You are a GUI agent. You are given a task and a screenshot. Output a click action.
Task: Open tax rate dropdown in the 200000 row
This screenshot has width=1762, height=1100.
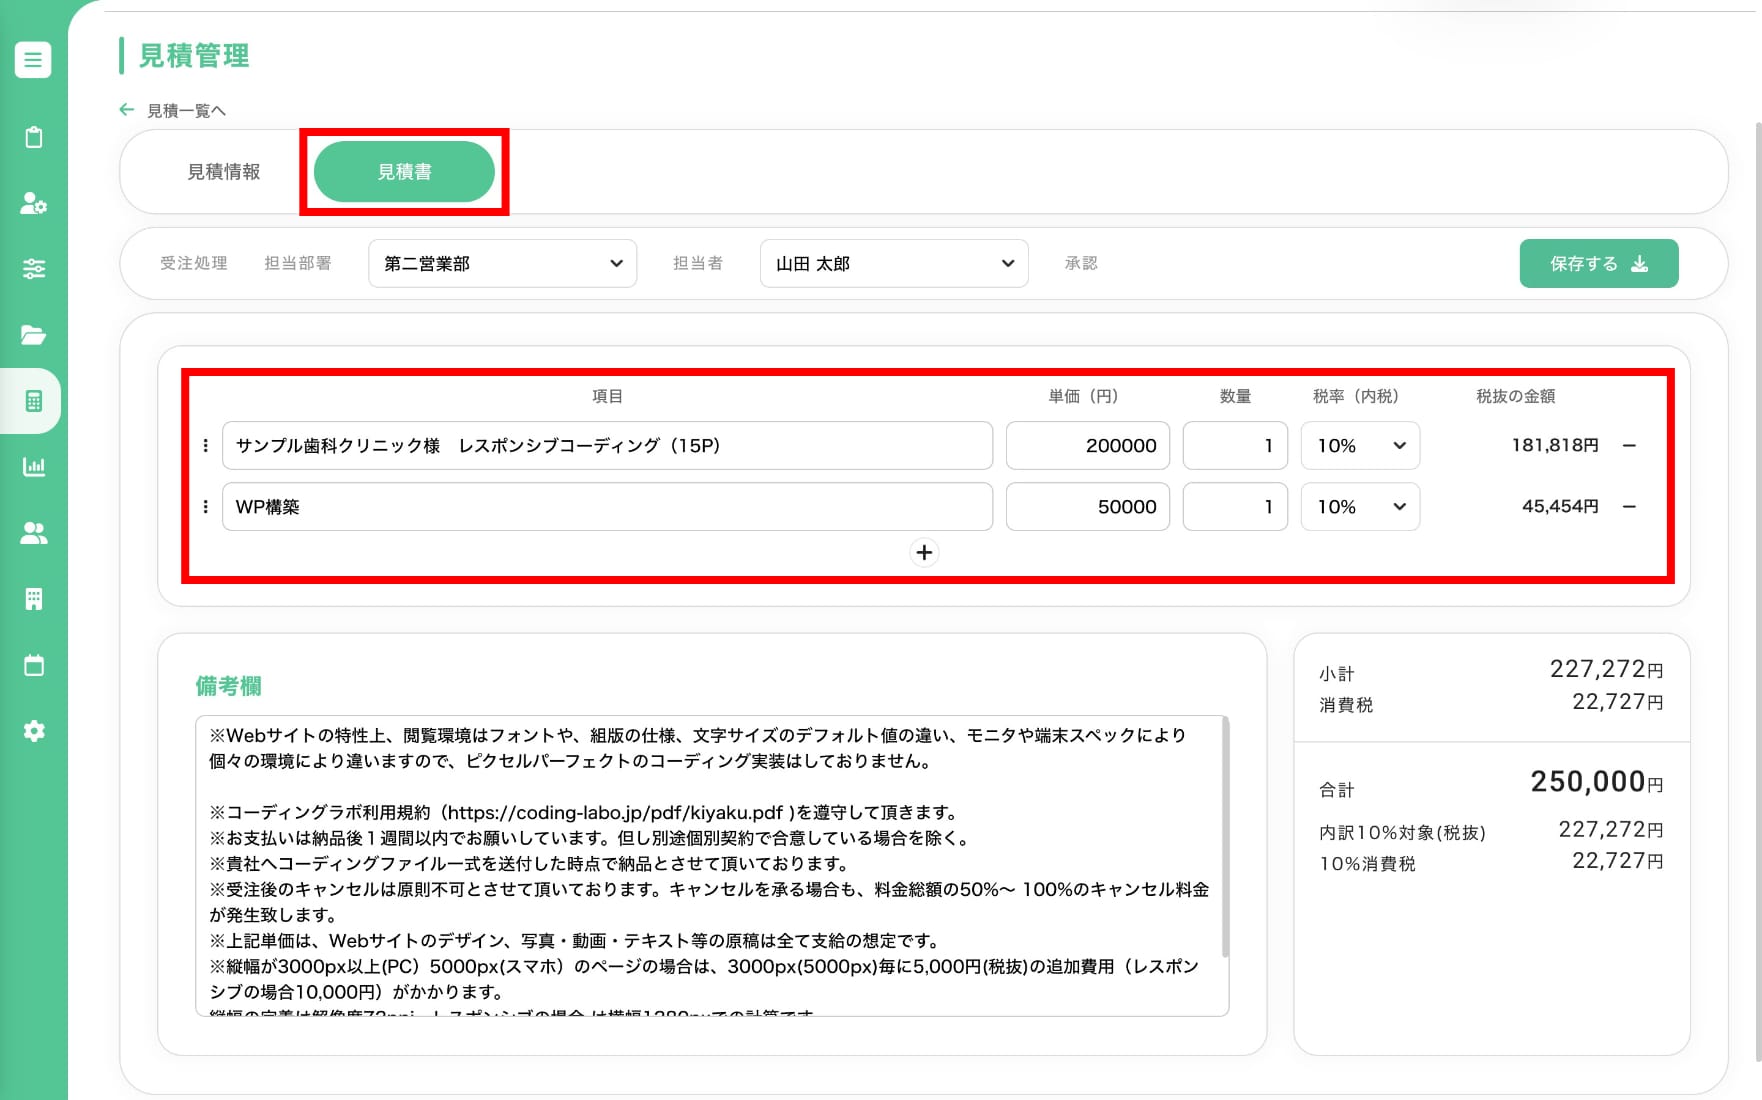point(1360,446)
